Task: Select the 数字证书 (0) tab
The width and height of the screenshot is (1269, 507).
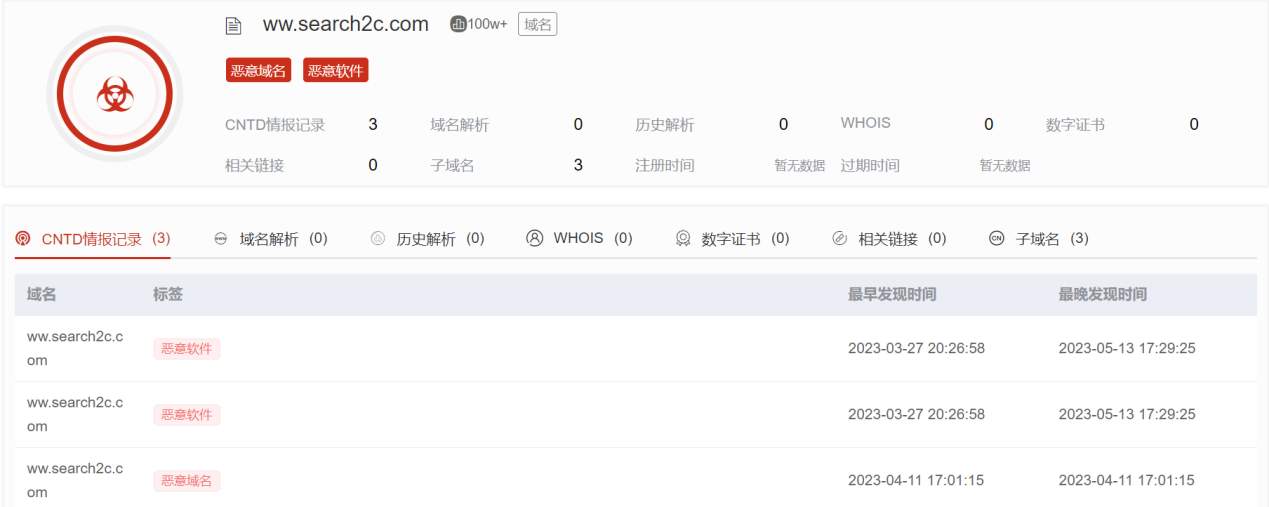Action: [x=745, y=239]
